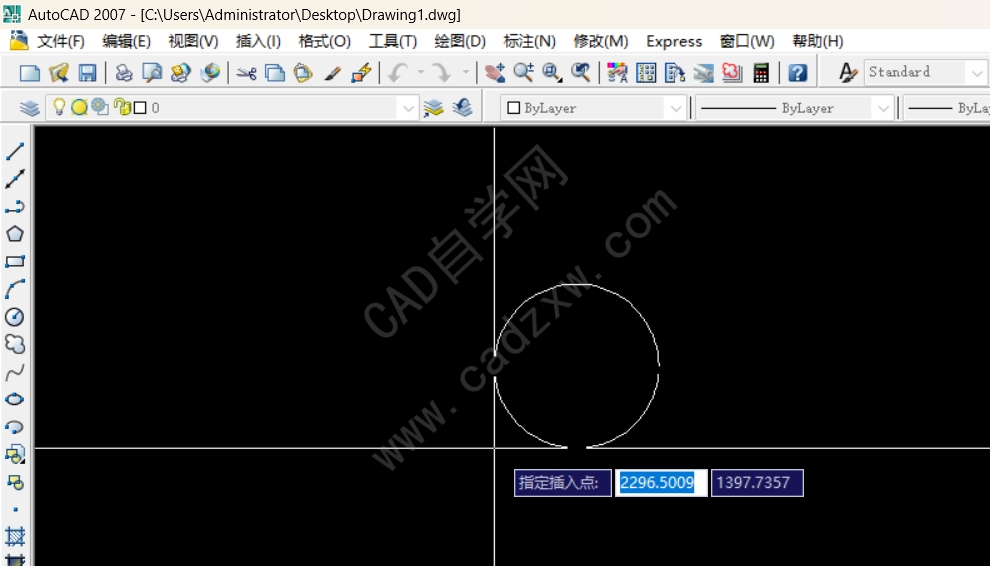Click the Layer Previous icon
The width and height of the screenshot is (990, 566).
[x=462, y=108]
